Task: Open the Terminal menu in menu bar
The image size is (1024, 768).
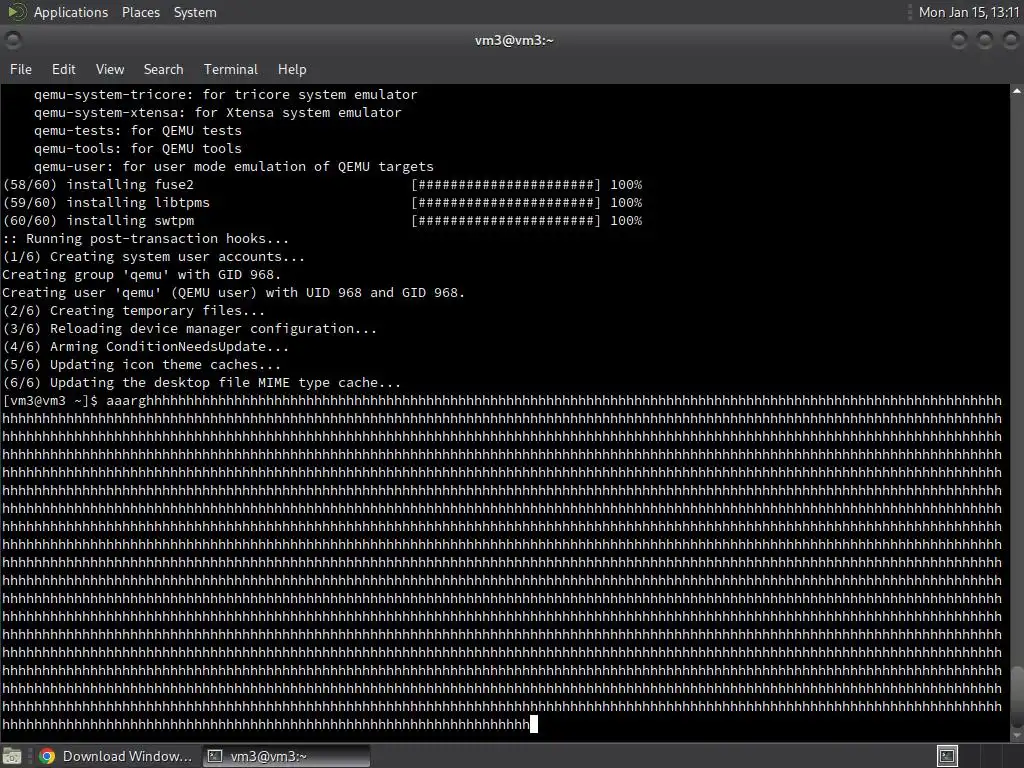Action: click(x=231, y=69)
